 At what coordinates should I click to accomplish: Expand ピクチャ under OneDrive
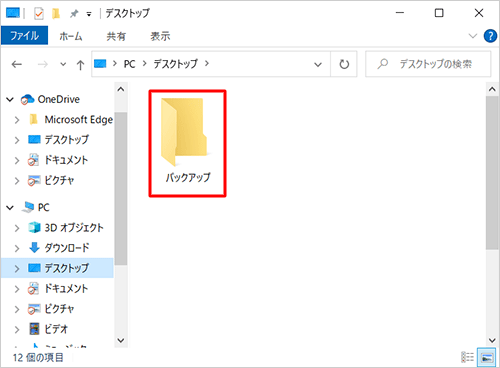[x=17, y=181]
